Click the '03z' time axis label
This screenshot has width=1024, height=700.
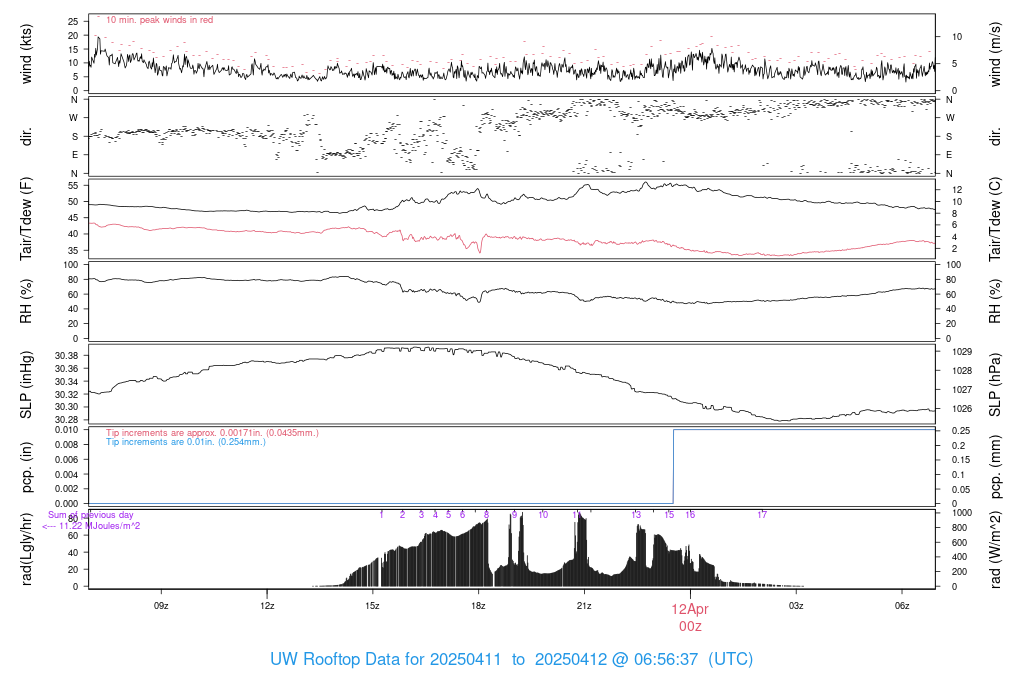click(x=795, y=605)
